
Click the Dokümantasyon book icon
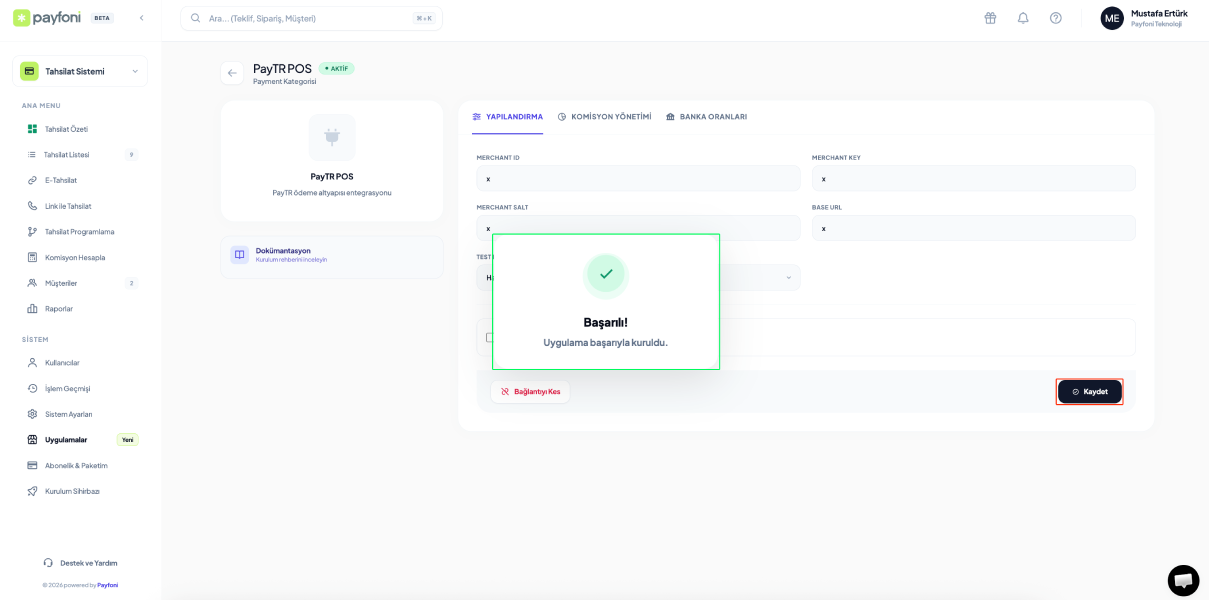click(x=240, y=255)
